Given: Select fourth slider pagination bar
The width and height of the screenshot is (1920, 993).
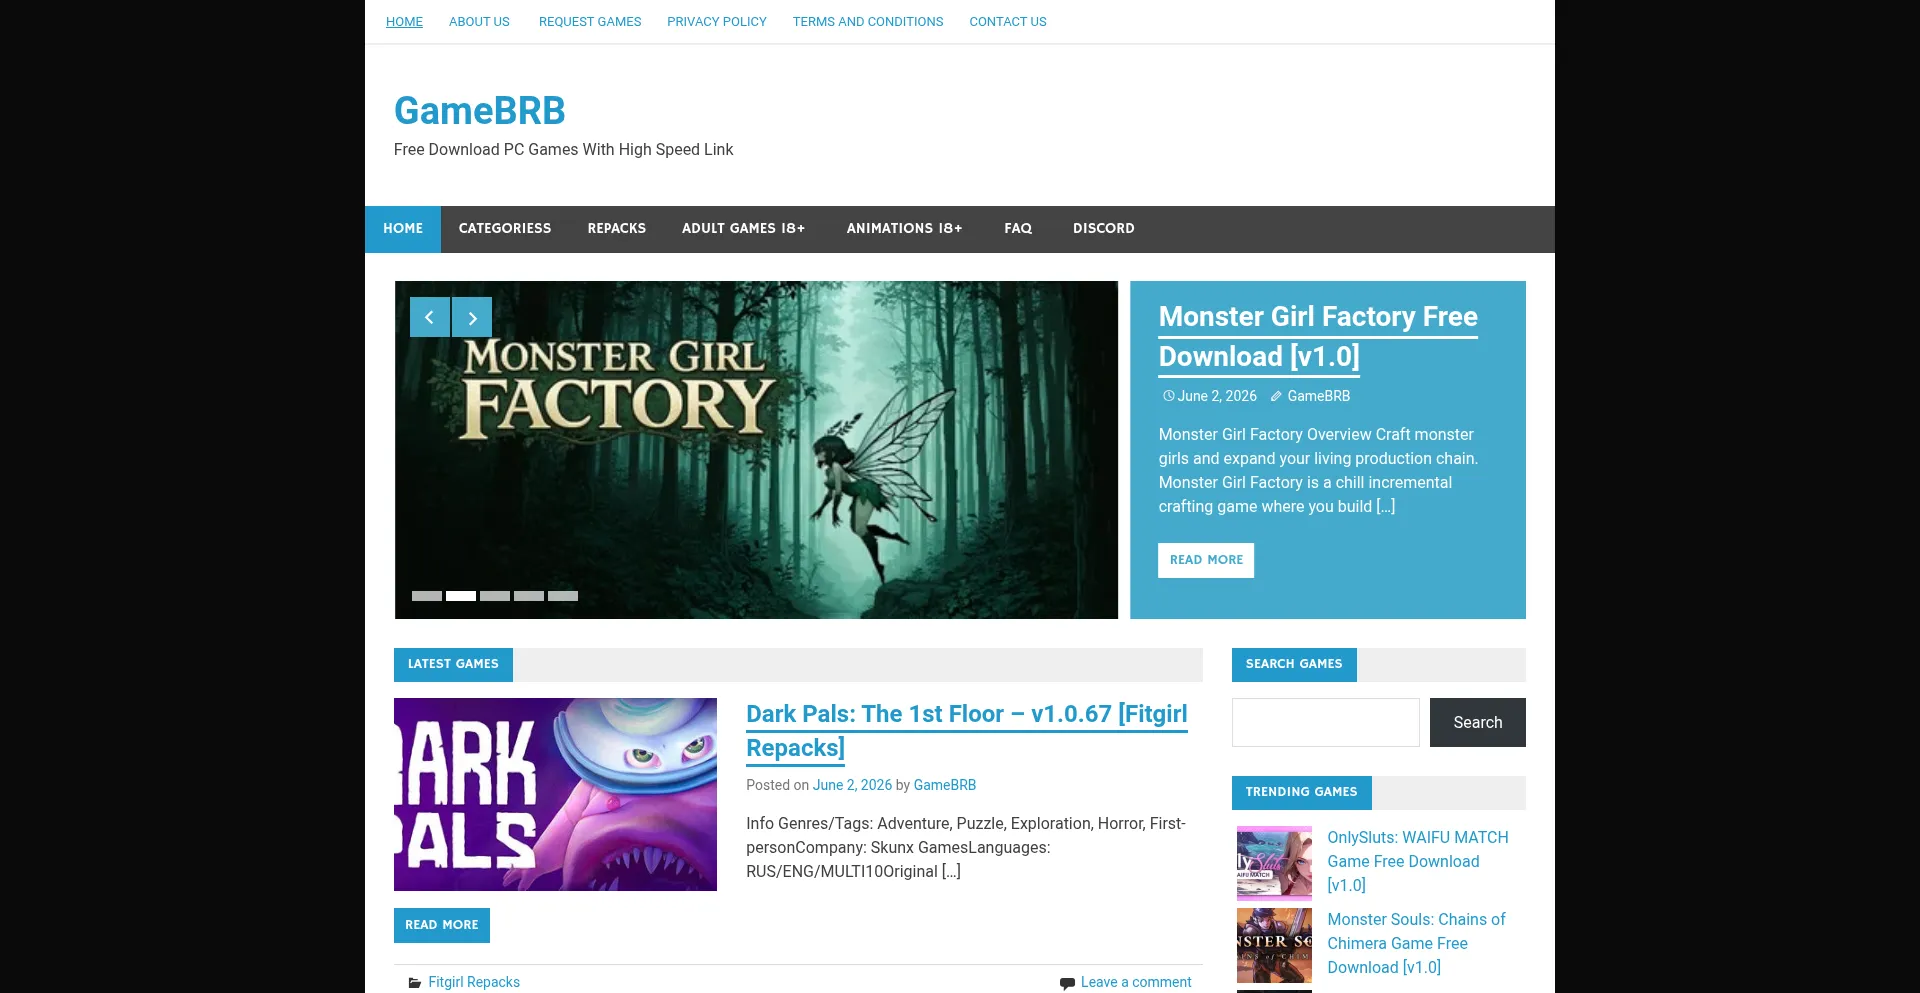Looking at the screenshot, I should [529, 596].
